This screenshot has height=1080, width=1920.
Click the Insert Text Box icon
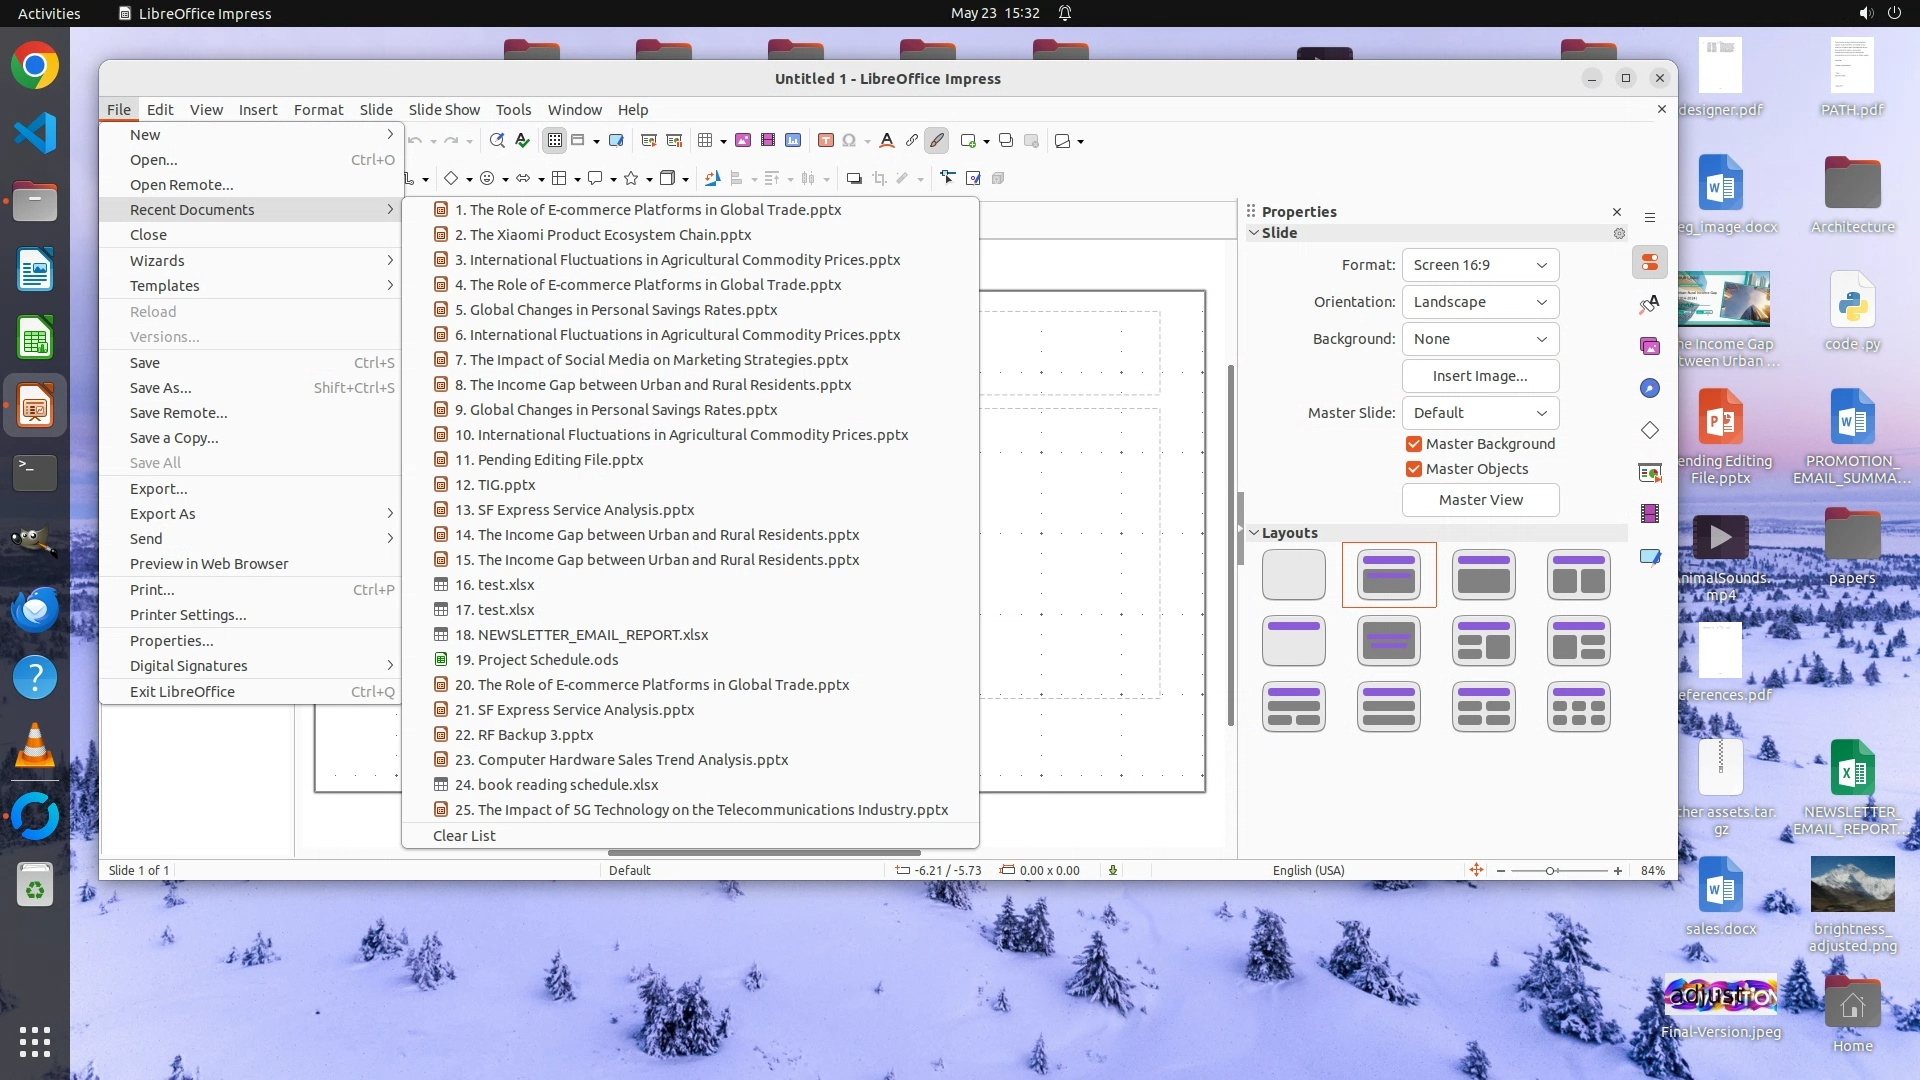coord(826,141)
